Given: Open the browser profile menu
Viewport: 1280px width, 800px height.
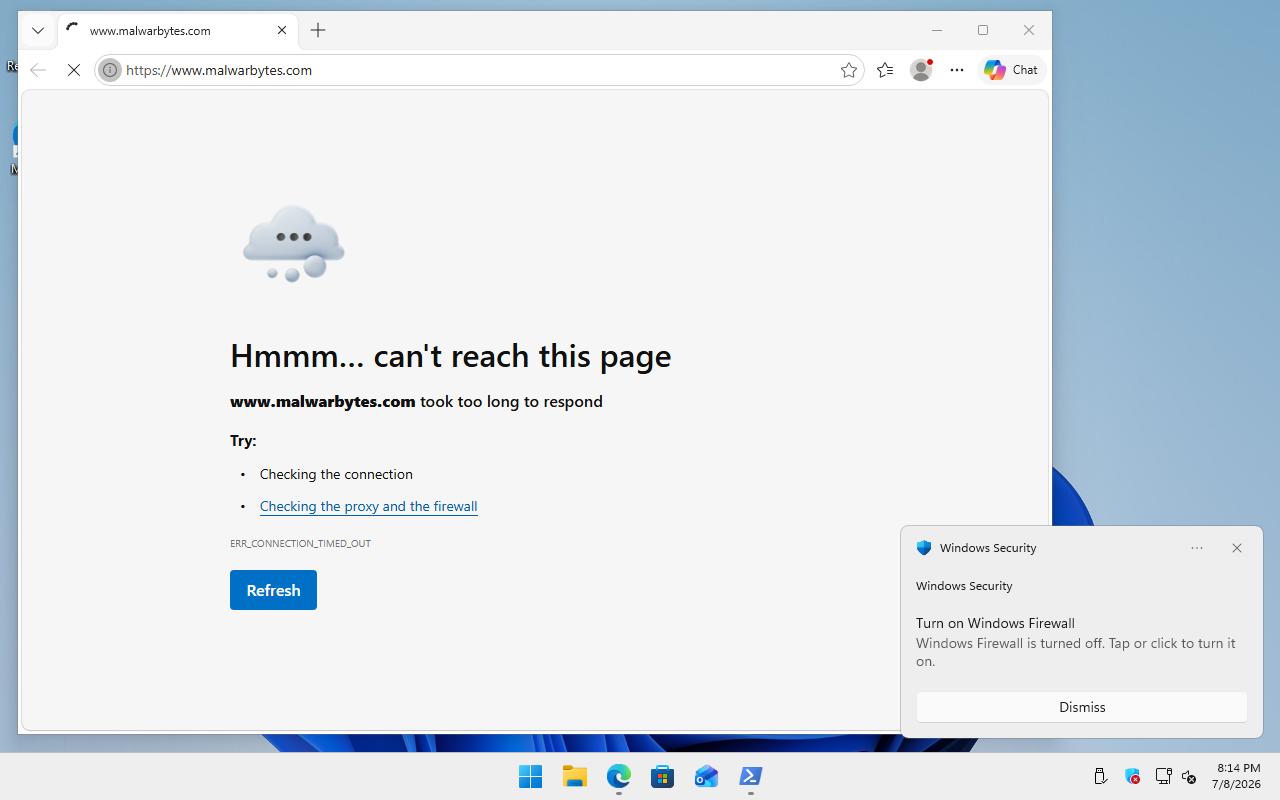Looking at the screenshot, I should (921, 70).
